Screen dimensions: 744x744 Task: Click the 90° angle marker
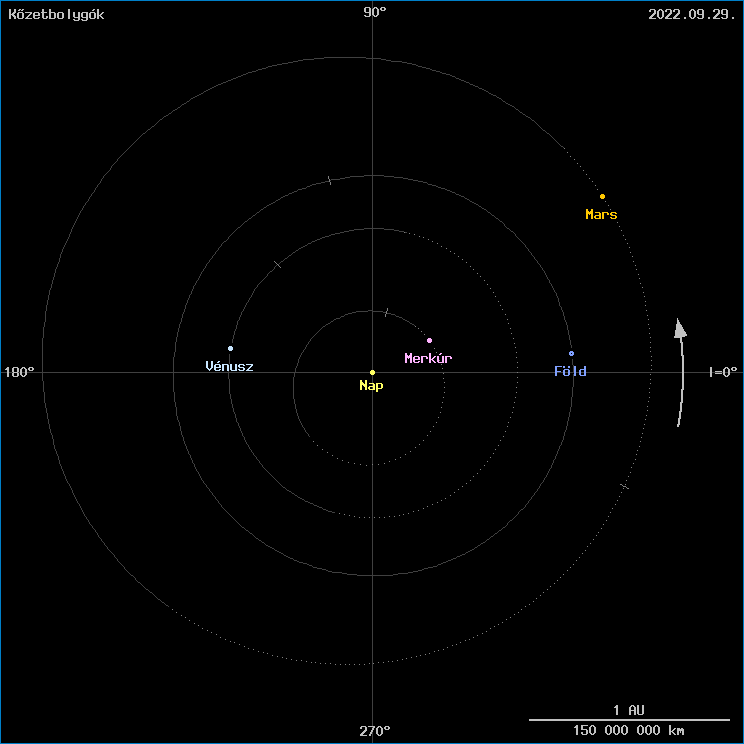374,12
